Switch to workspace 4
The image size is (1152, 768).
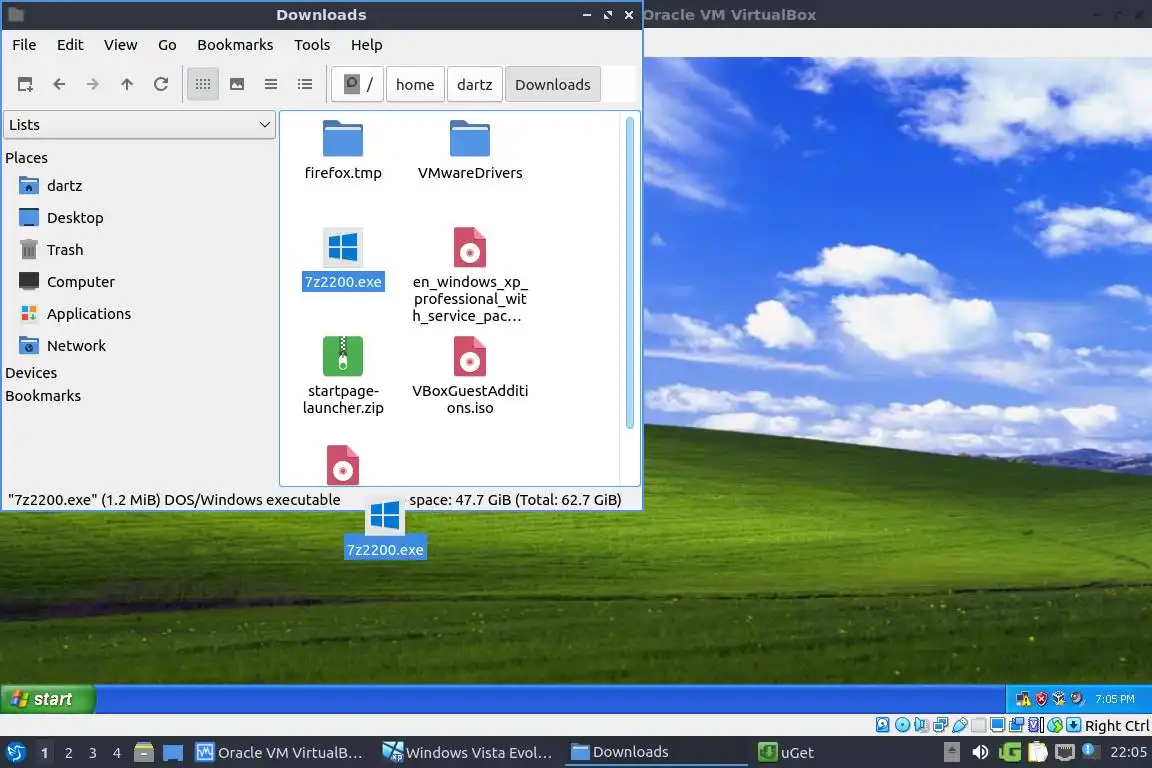(x=117, y=753)
